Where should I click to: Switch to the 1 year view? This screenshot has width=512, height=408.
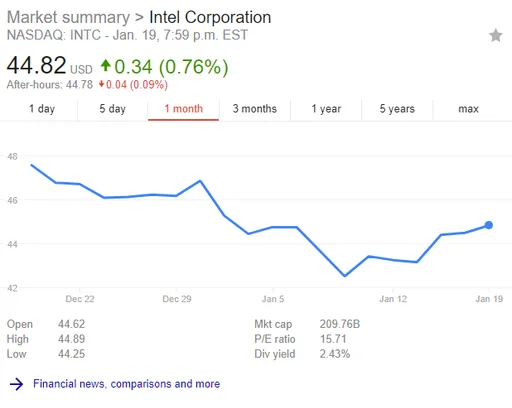pos(326,109)
